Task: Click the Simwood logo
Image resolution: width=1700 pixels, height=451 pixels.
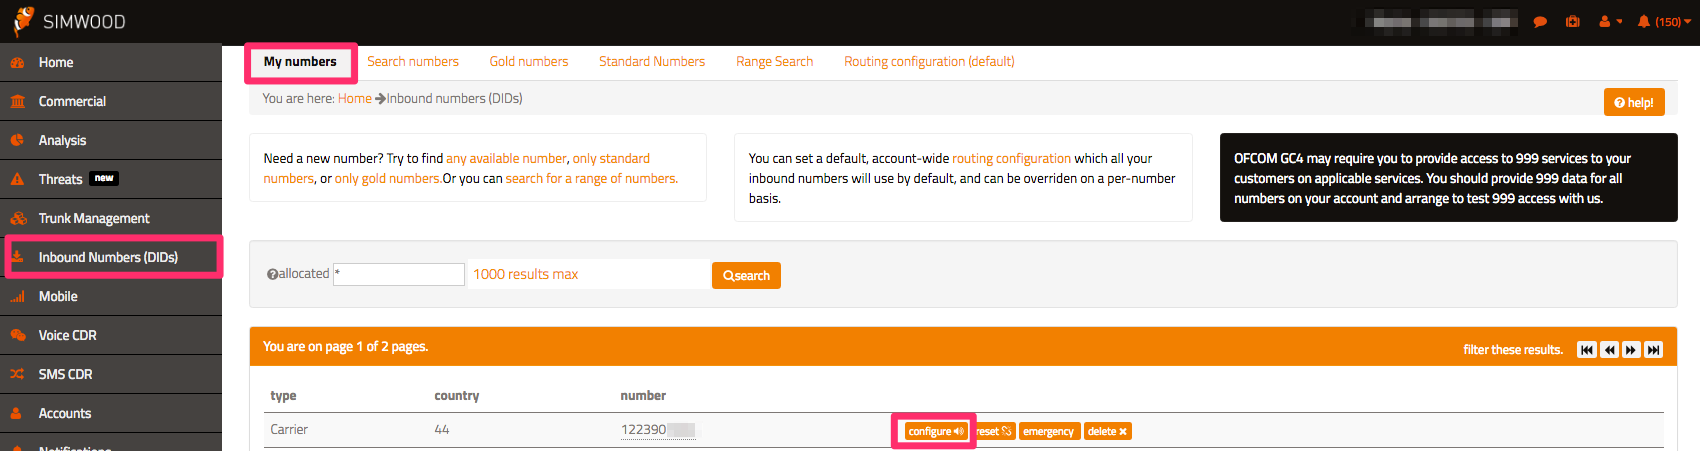Action: tap(68, 21)
